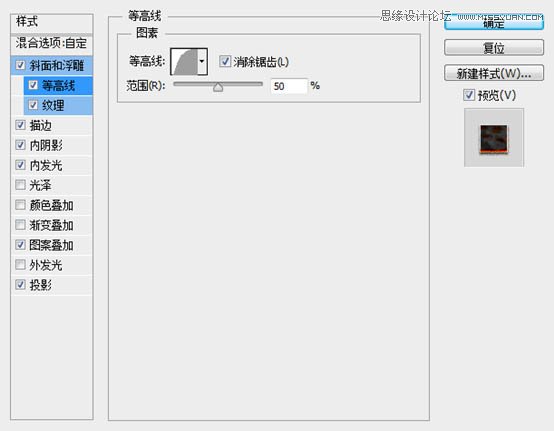Select the 投影 style entry label
Screen dimensions: 554x431
[41, 285]
